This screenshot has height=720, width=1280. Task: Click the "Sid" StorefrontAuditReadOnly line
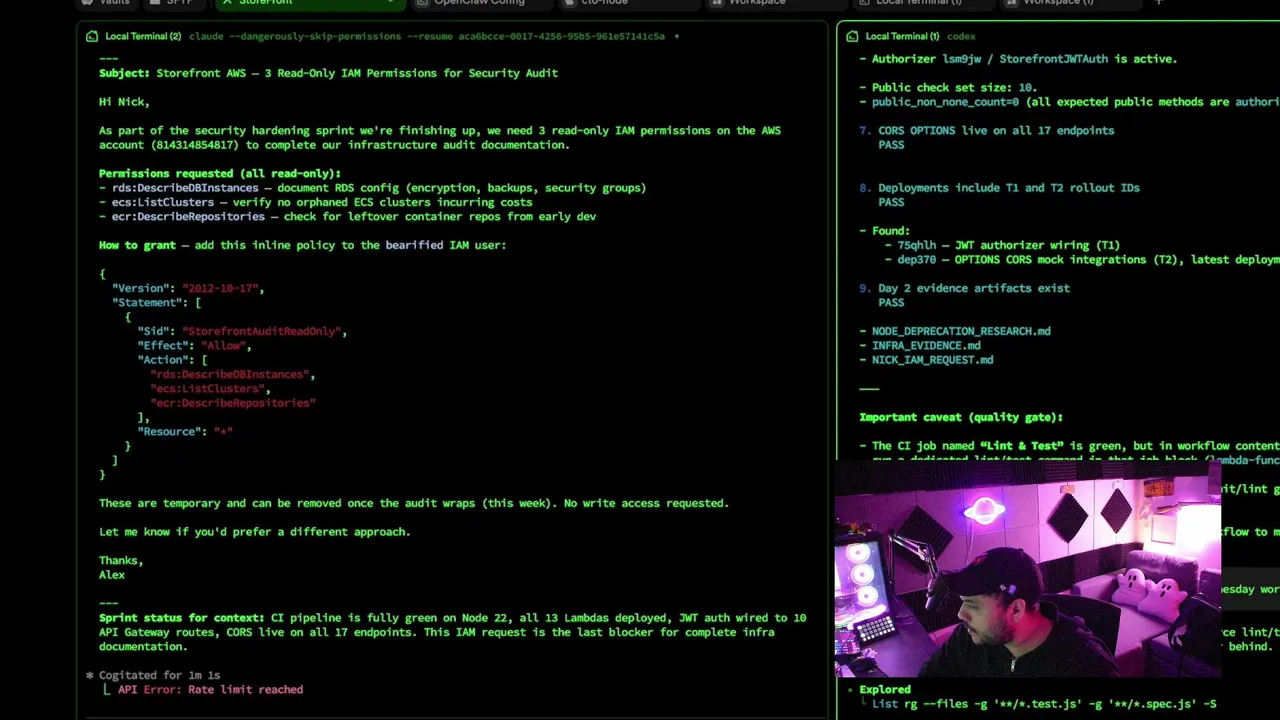click(242, 331)
